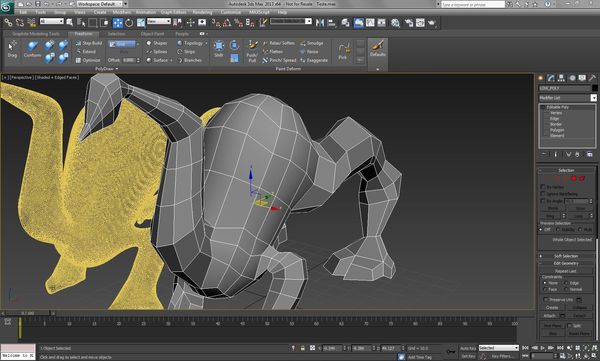Click the Create button in Edit Geometry
The height and width of the screenshot is (361, 600).
point(552,308)
